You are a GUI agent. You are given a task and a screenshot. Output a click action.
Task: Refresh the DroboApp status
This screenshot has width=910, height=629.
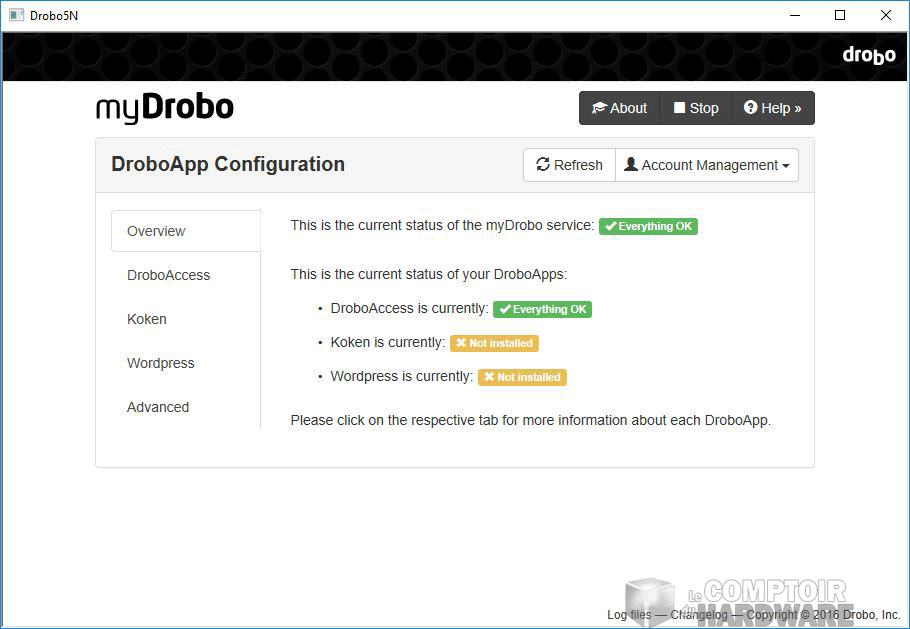coord(569,165)
